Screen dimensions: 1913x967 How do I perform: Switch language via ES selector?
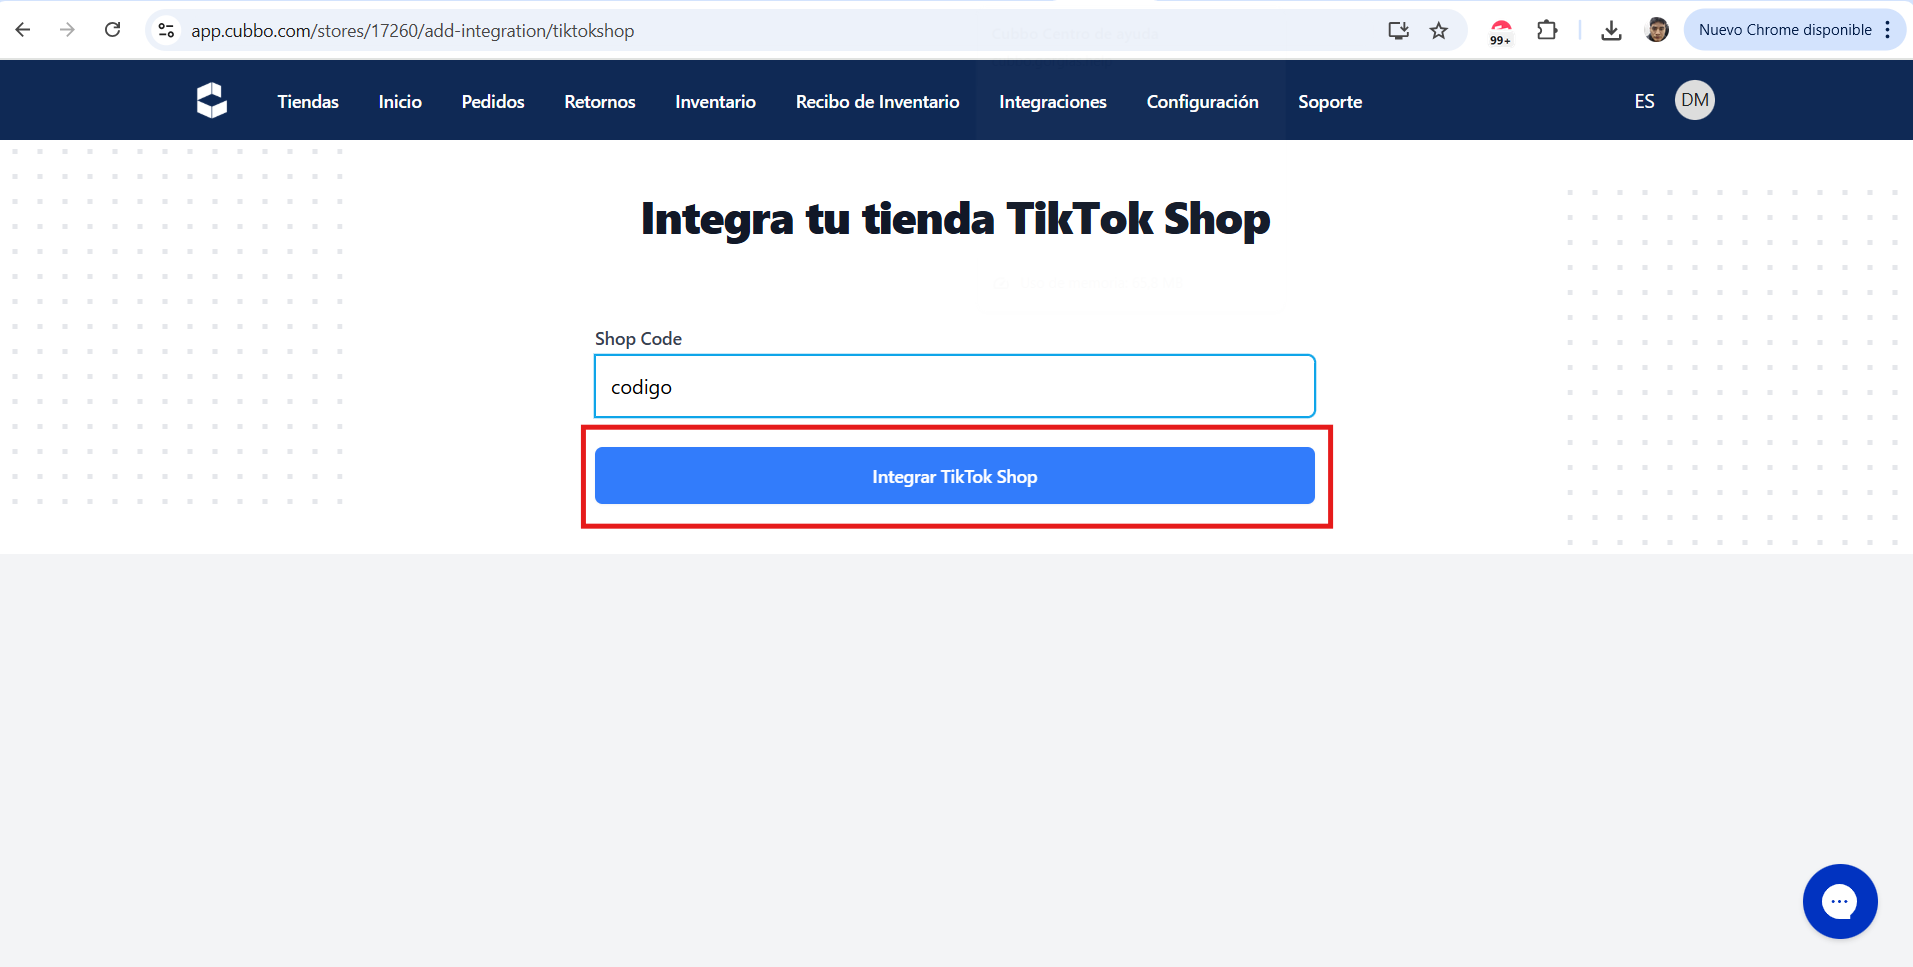1644,101
